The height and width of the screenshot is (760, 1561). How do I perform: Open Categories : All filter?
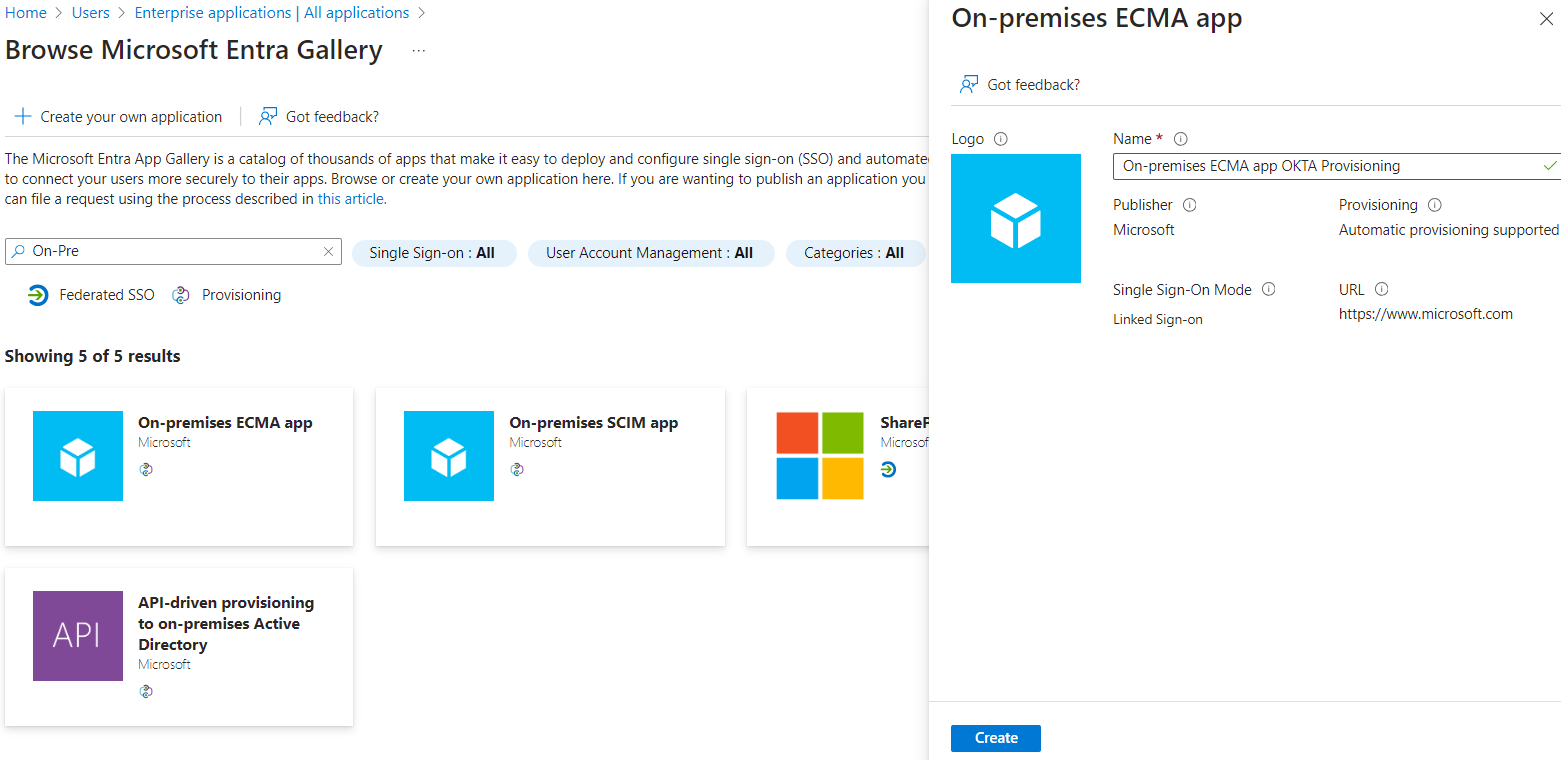click(855, 253)
